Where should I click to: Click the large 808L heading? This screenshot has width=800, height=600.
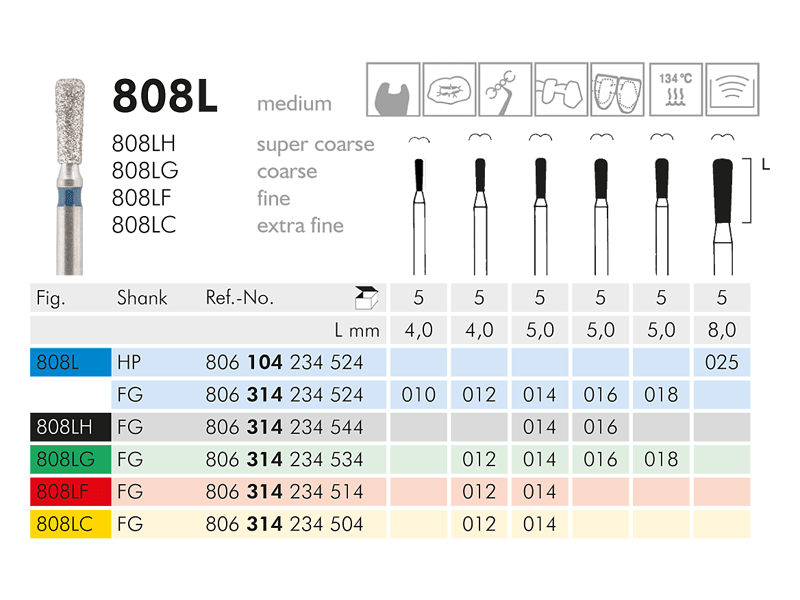[x=165, y=95]
